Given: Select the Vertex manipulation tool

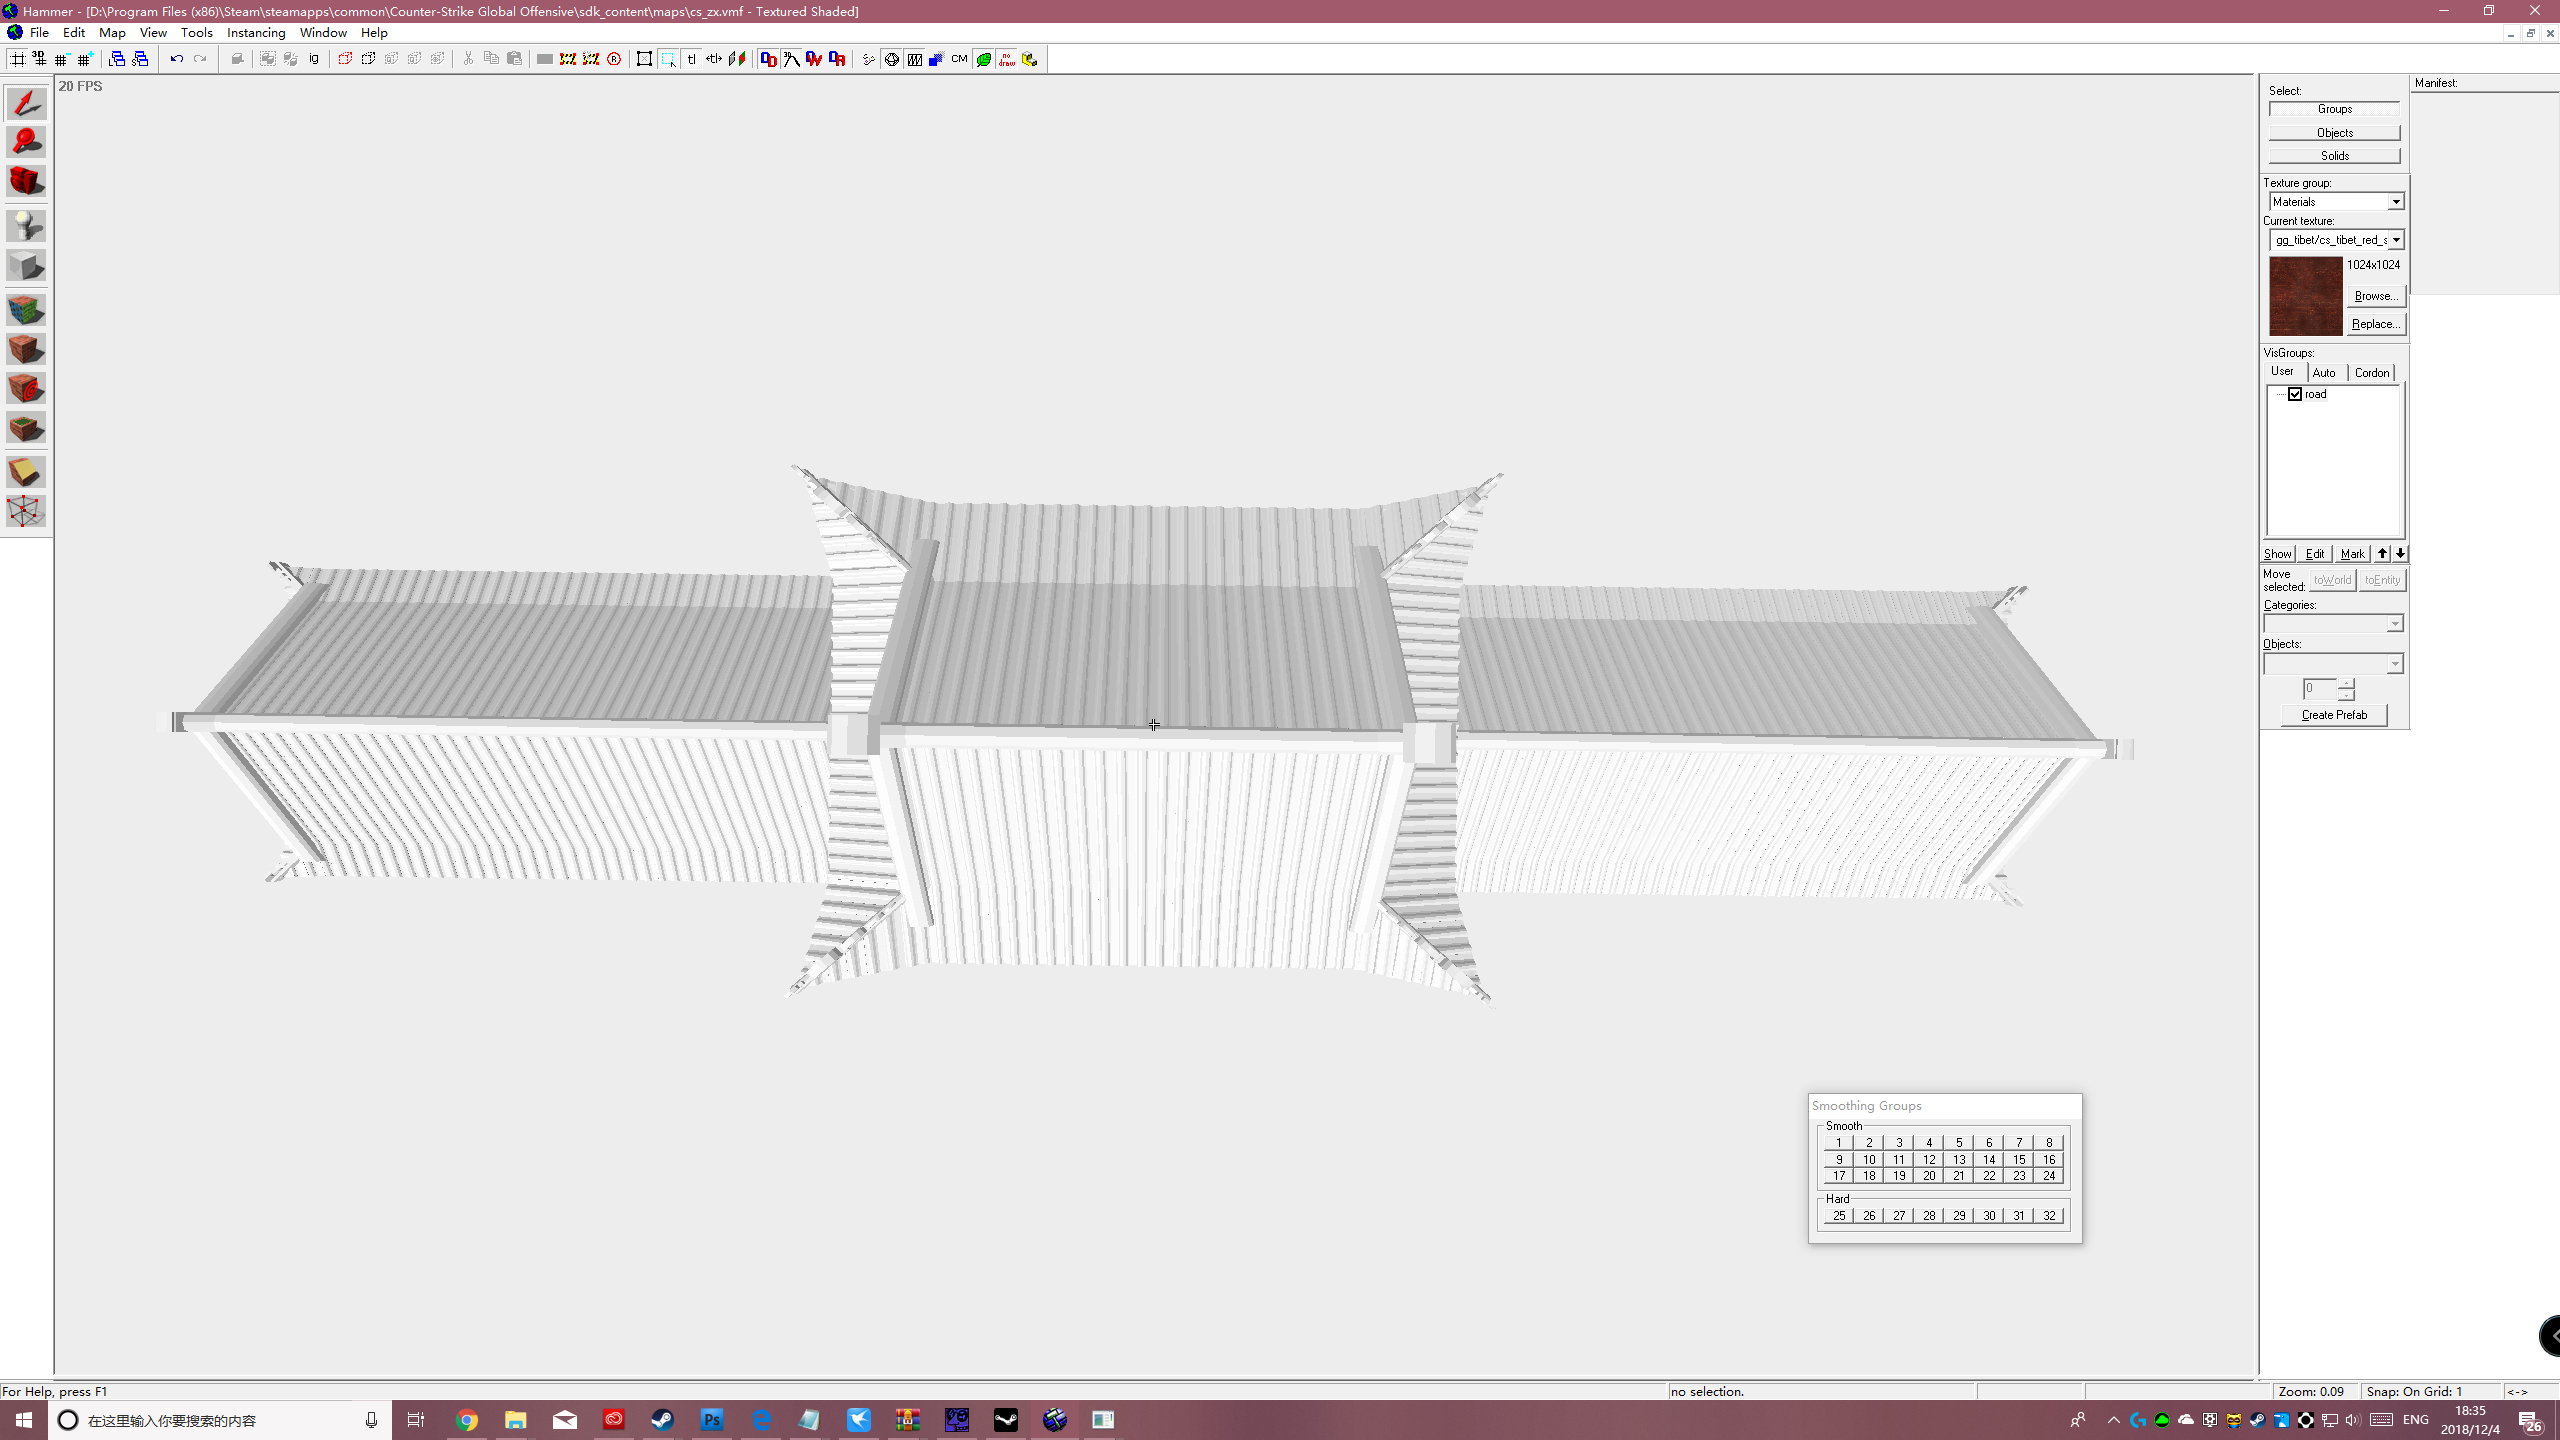Looking at the screenshot, I should coord(26,511).
